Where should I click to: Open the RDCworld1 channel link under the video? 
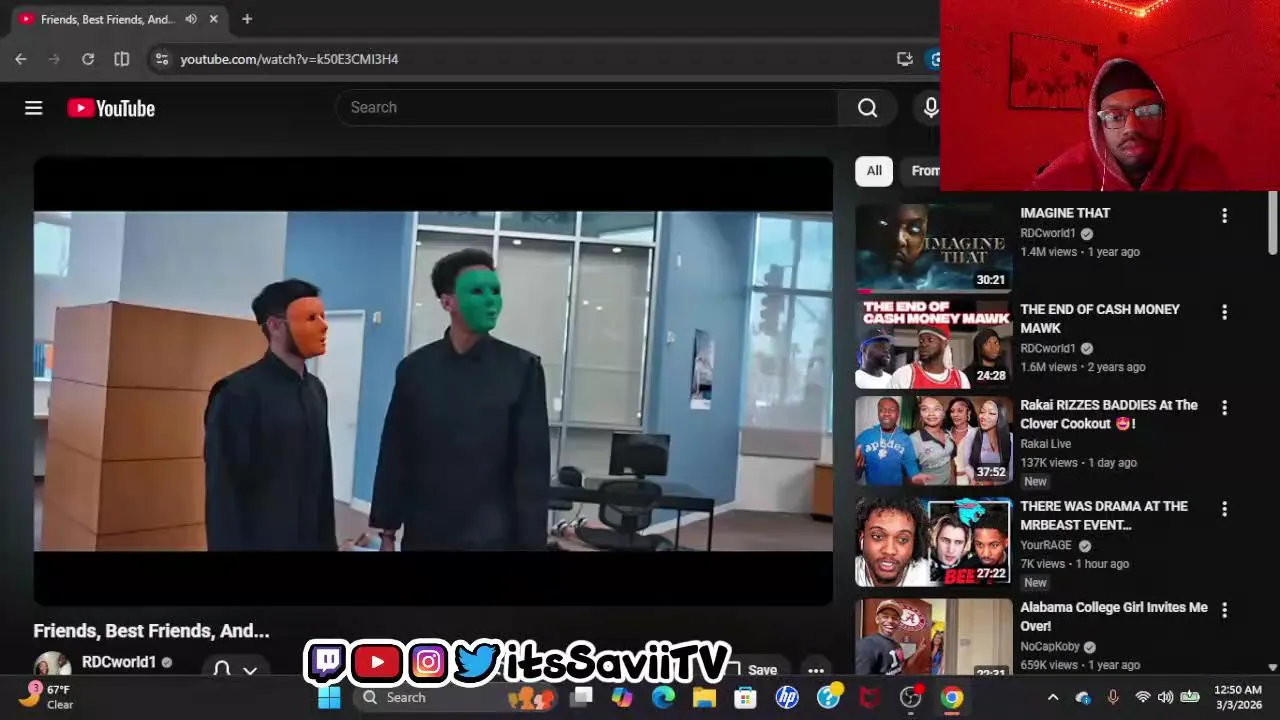pos(119,662)
